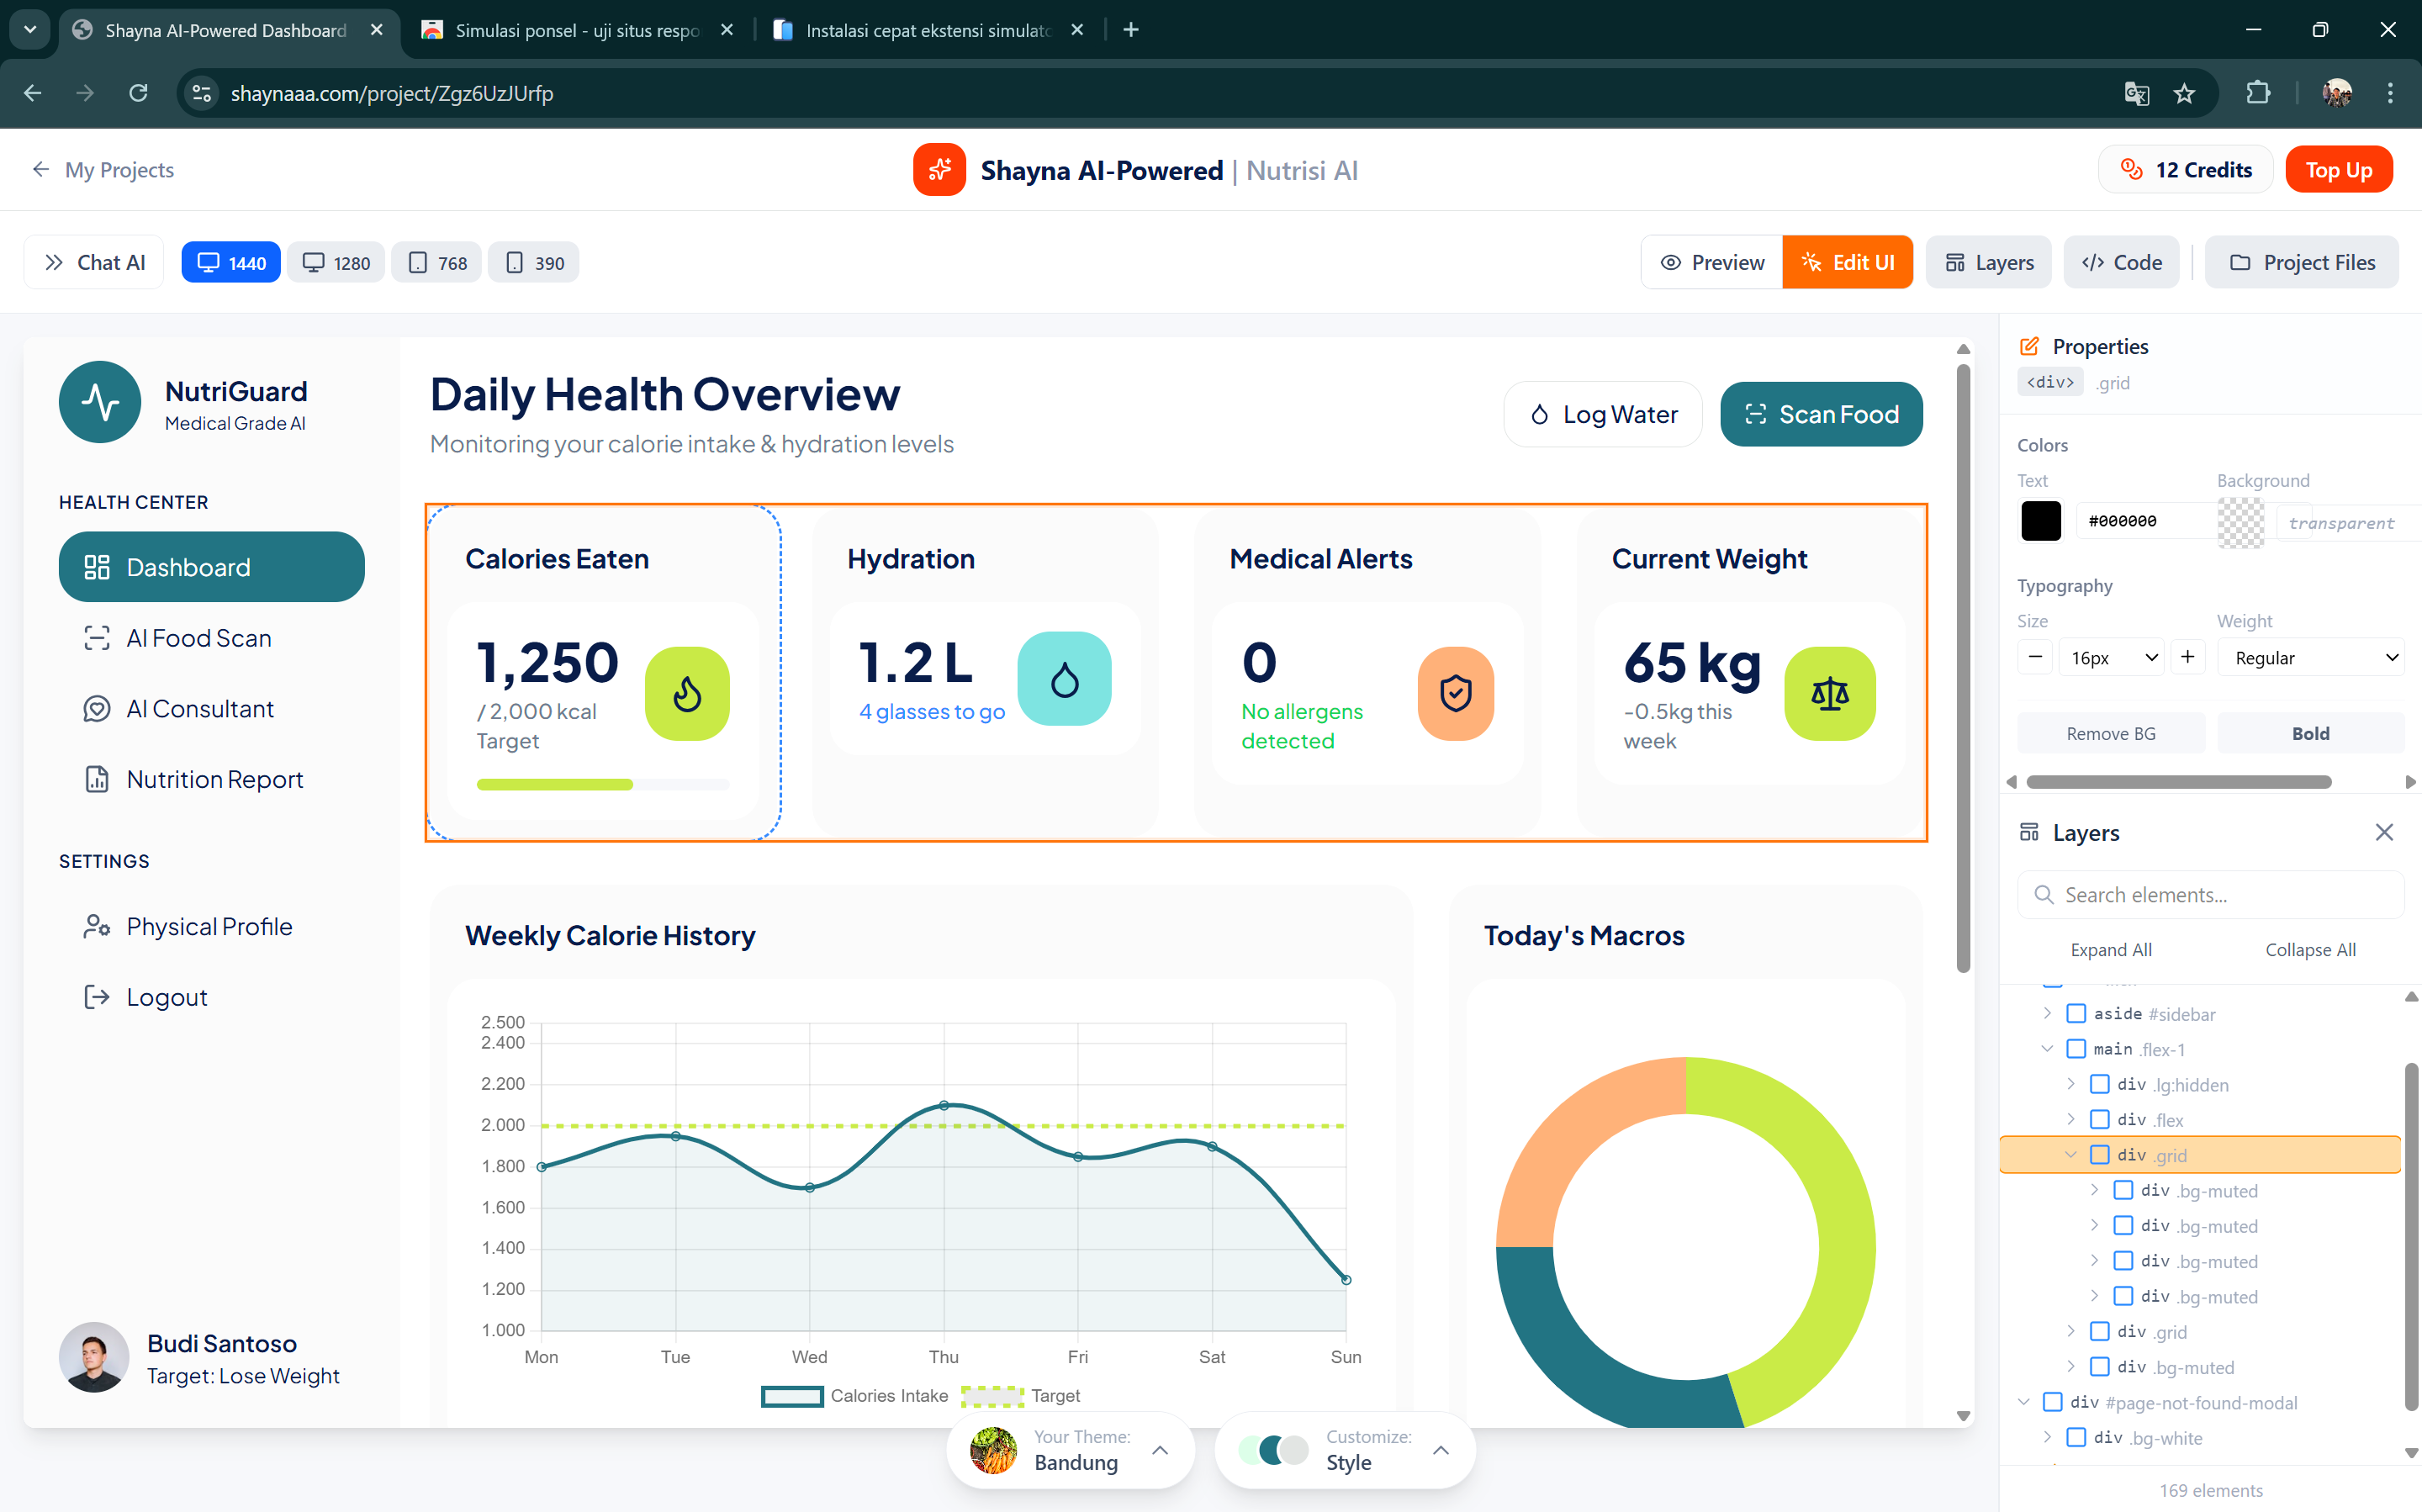Click the shield icon in Medical Alerts card

[x=1455, y=693]
